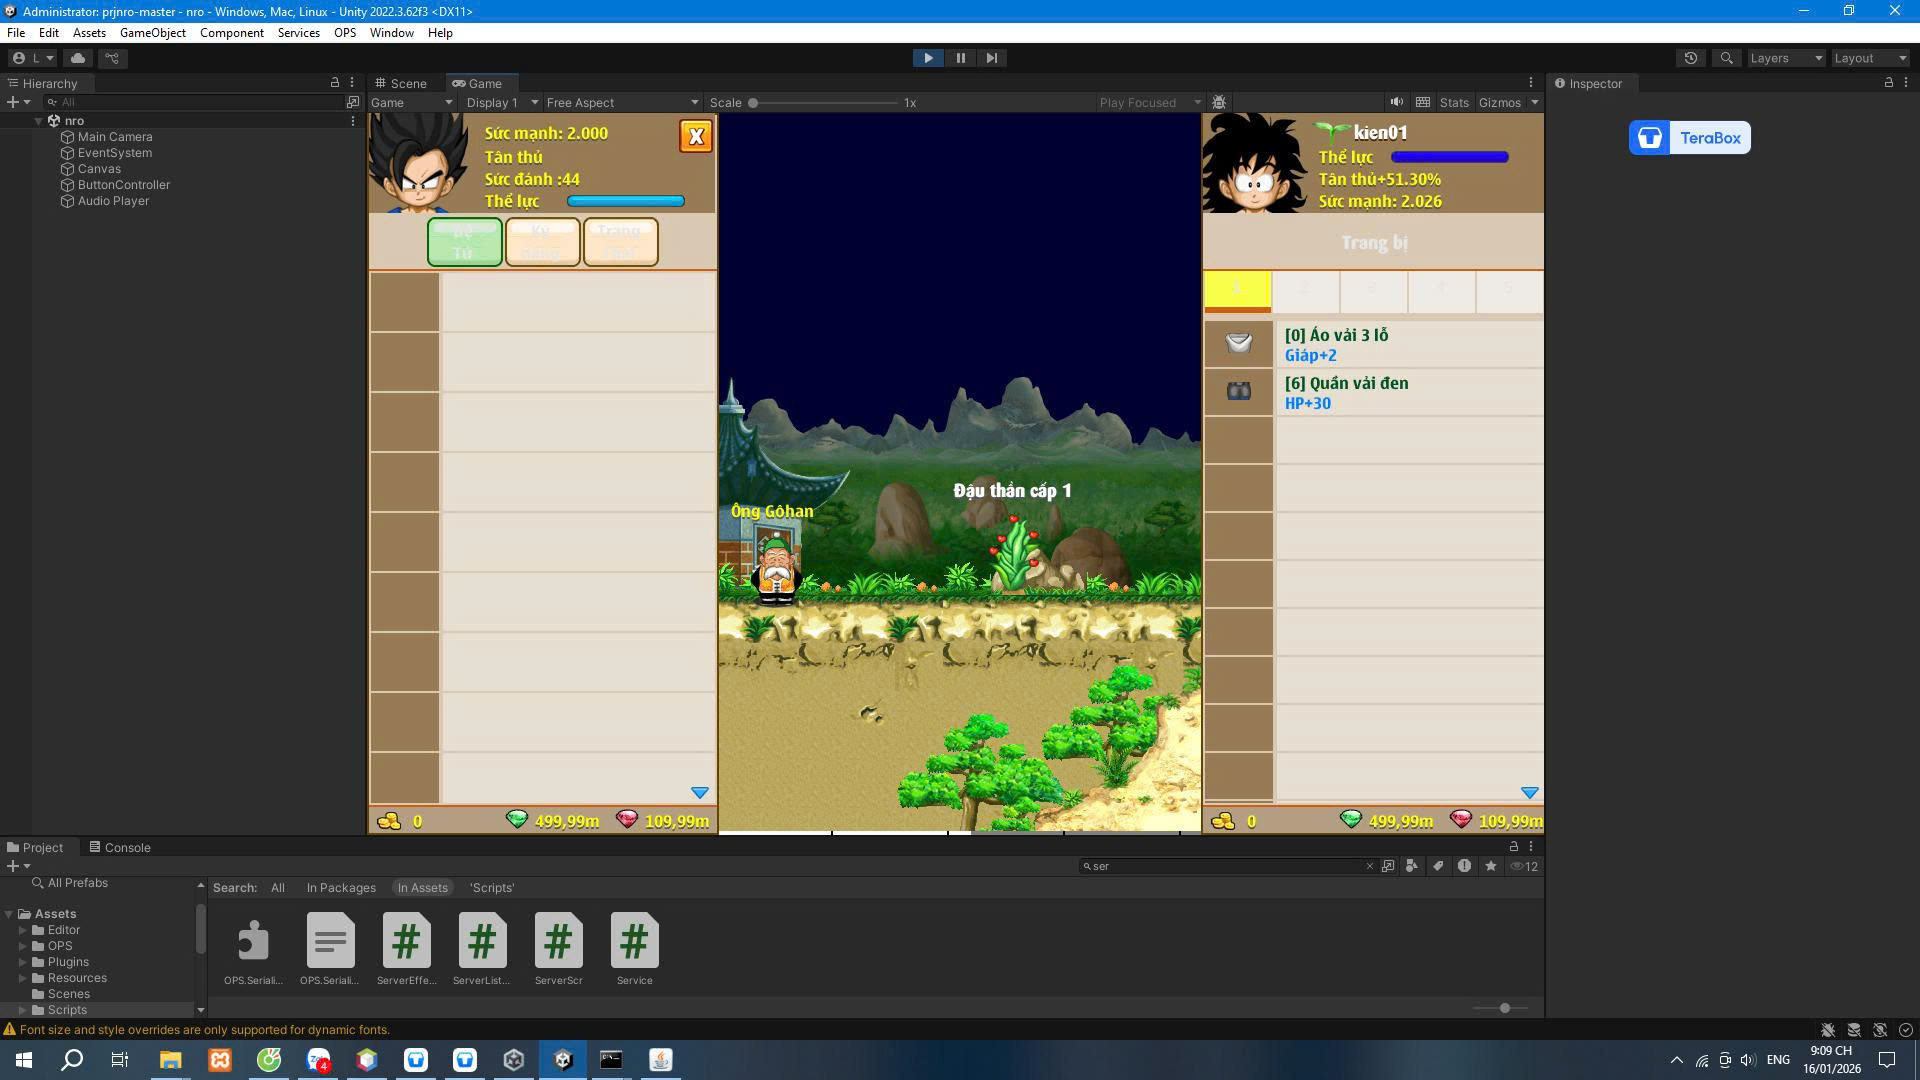This screenshot has width=1920, height=1080.
Task: Expand the Resources folder in Assets
Action: click(23, 978)
